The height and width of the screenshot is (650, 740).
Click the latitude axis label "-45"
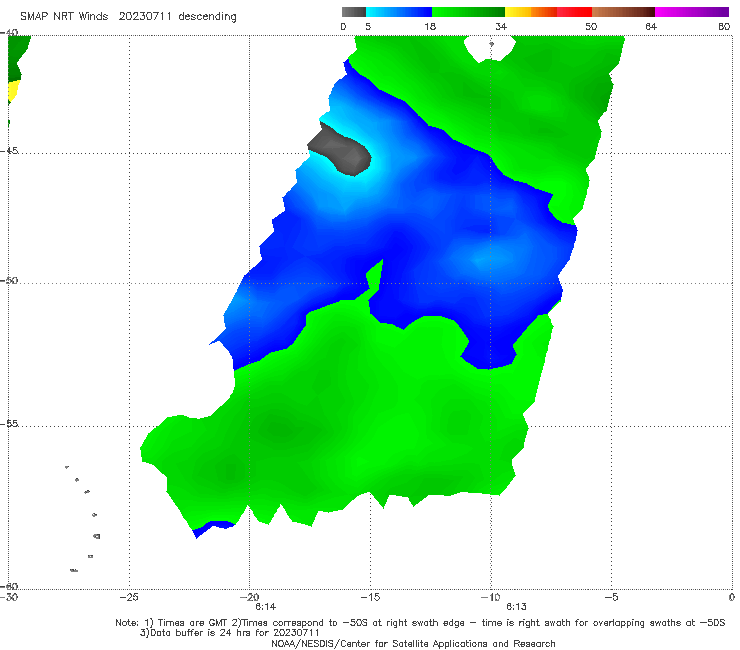pos(9,151)
